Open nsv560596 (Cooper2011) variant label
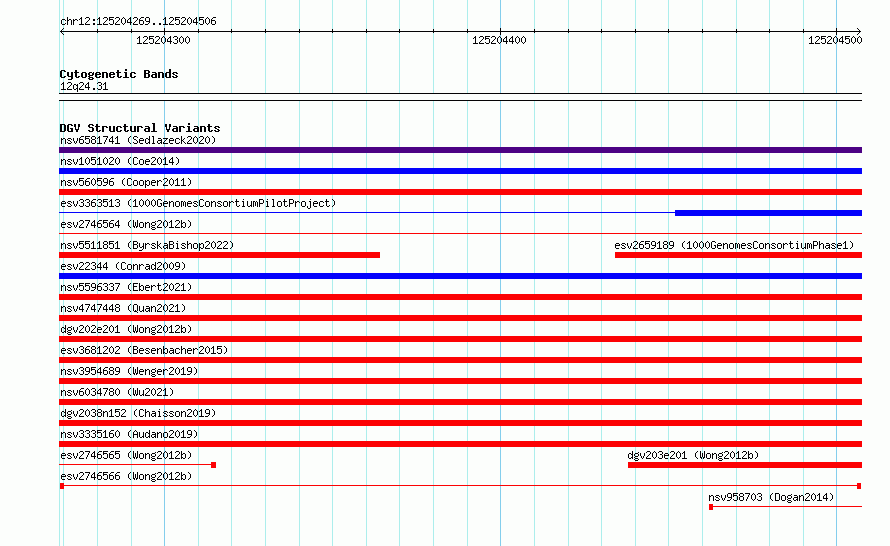Screen dimensions: 890x546 [126, 182]
